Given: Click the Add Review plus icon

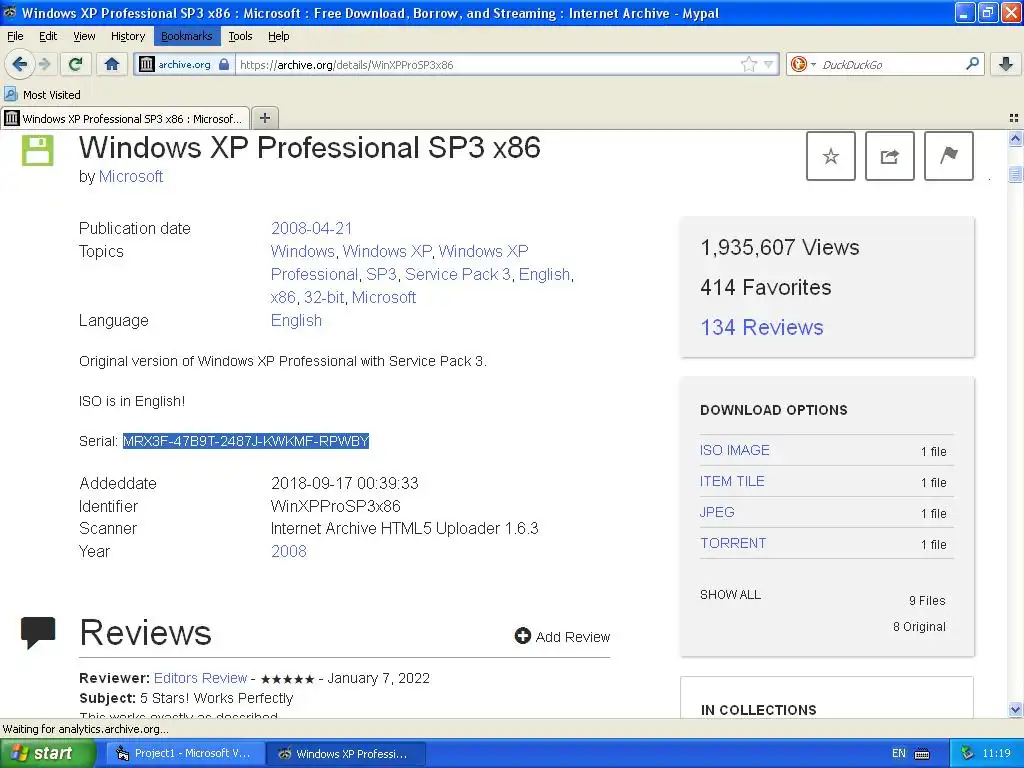Looking at the screenshot, I should pyautogui.click(x=522, y=635).
